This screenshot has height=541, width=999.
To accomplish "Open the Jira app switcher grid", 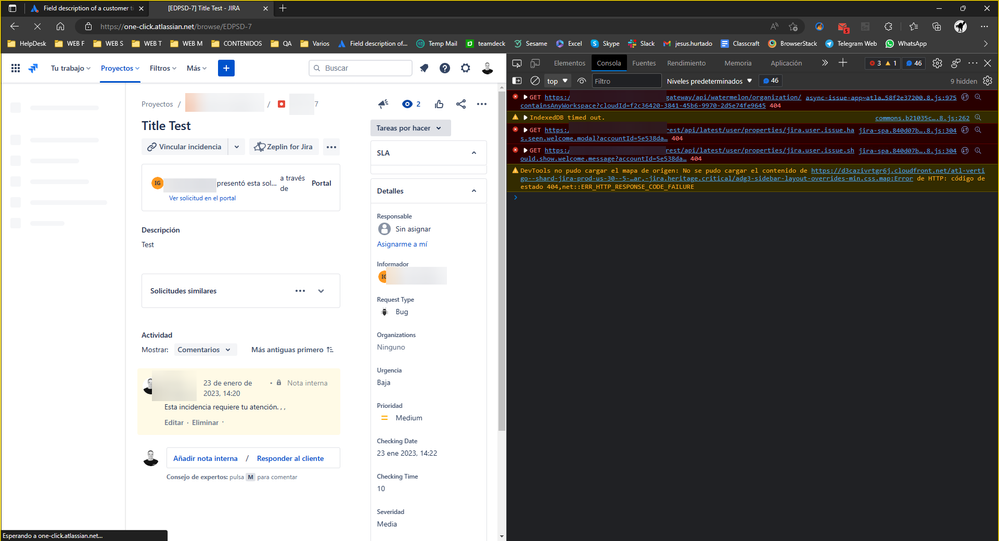I will pyautogui.click(x=15, y=68).
